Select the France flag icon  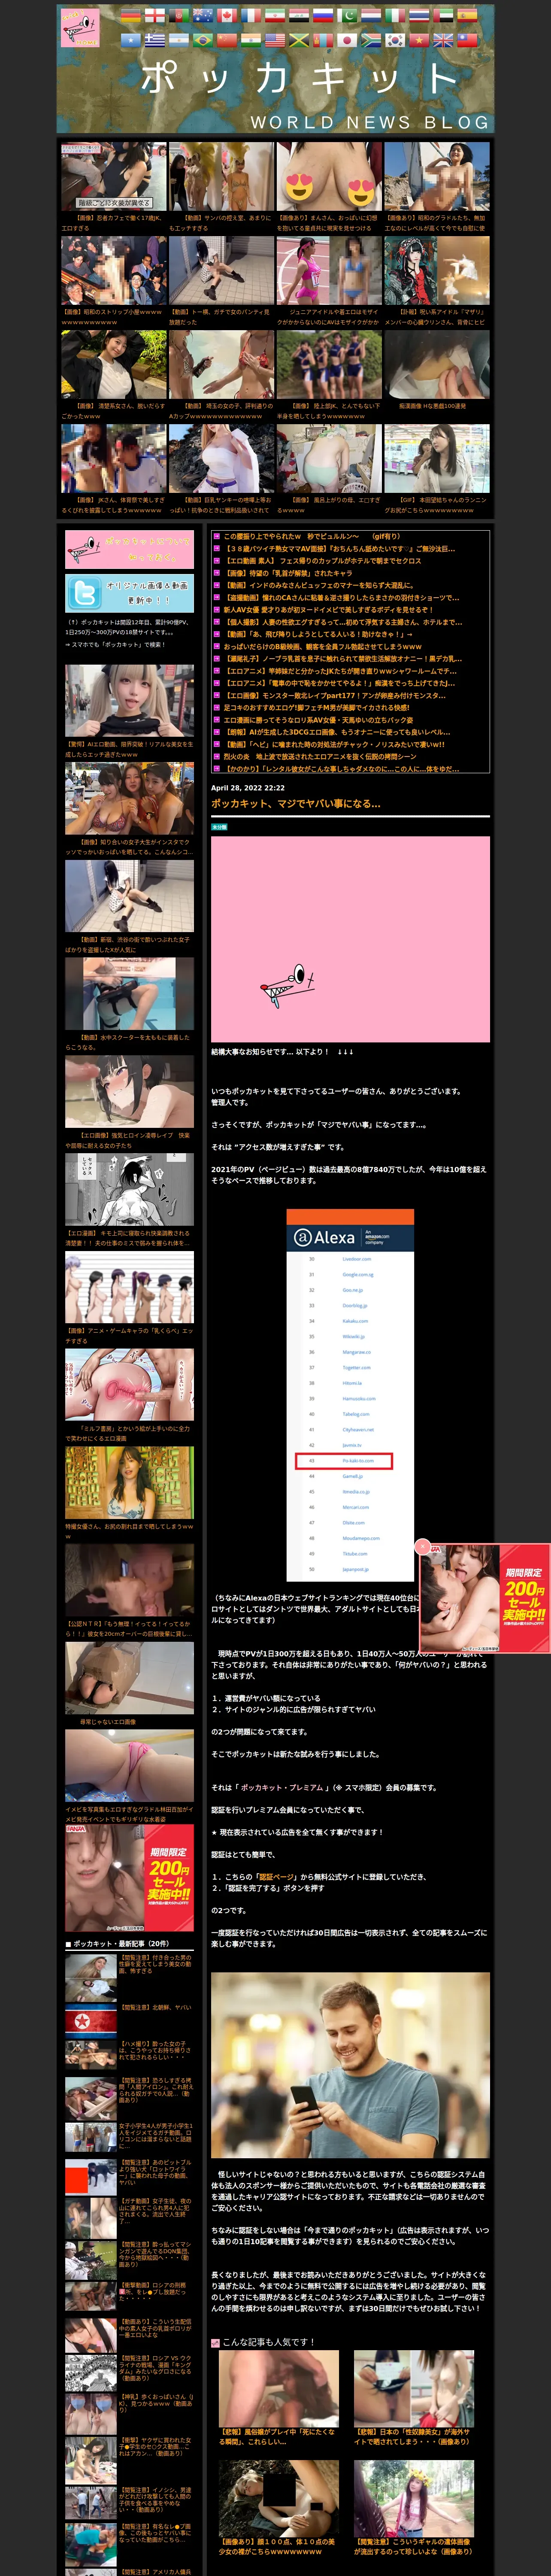pos(251,15)
